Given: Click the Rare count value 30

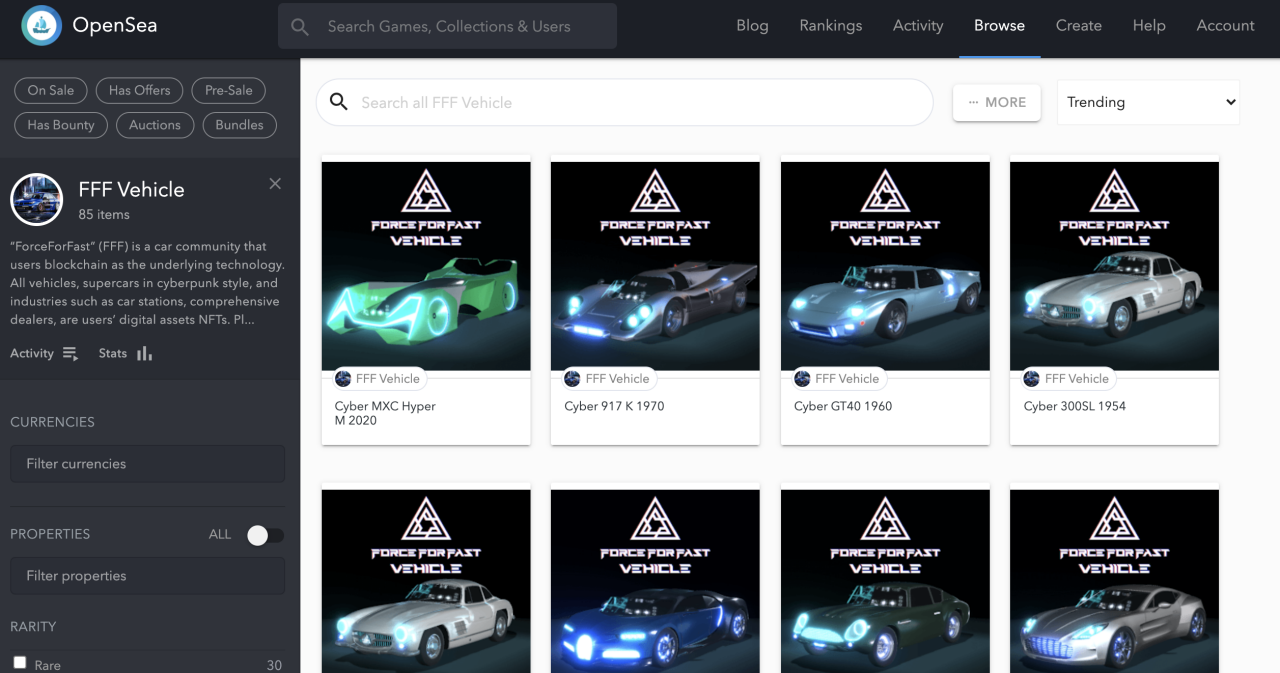Looking at the screenshot, I should pyautogui.click(x=274, y=665).
